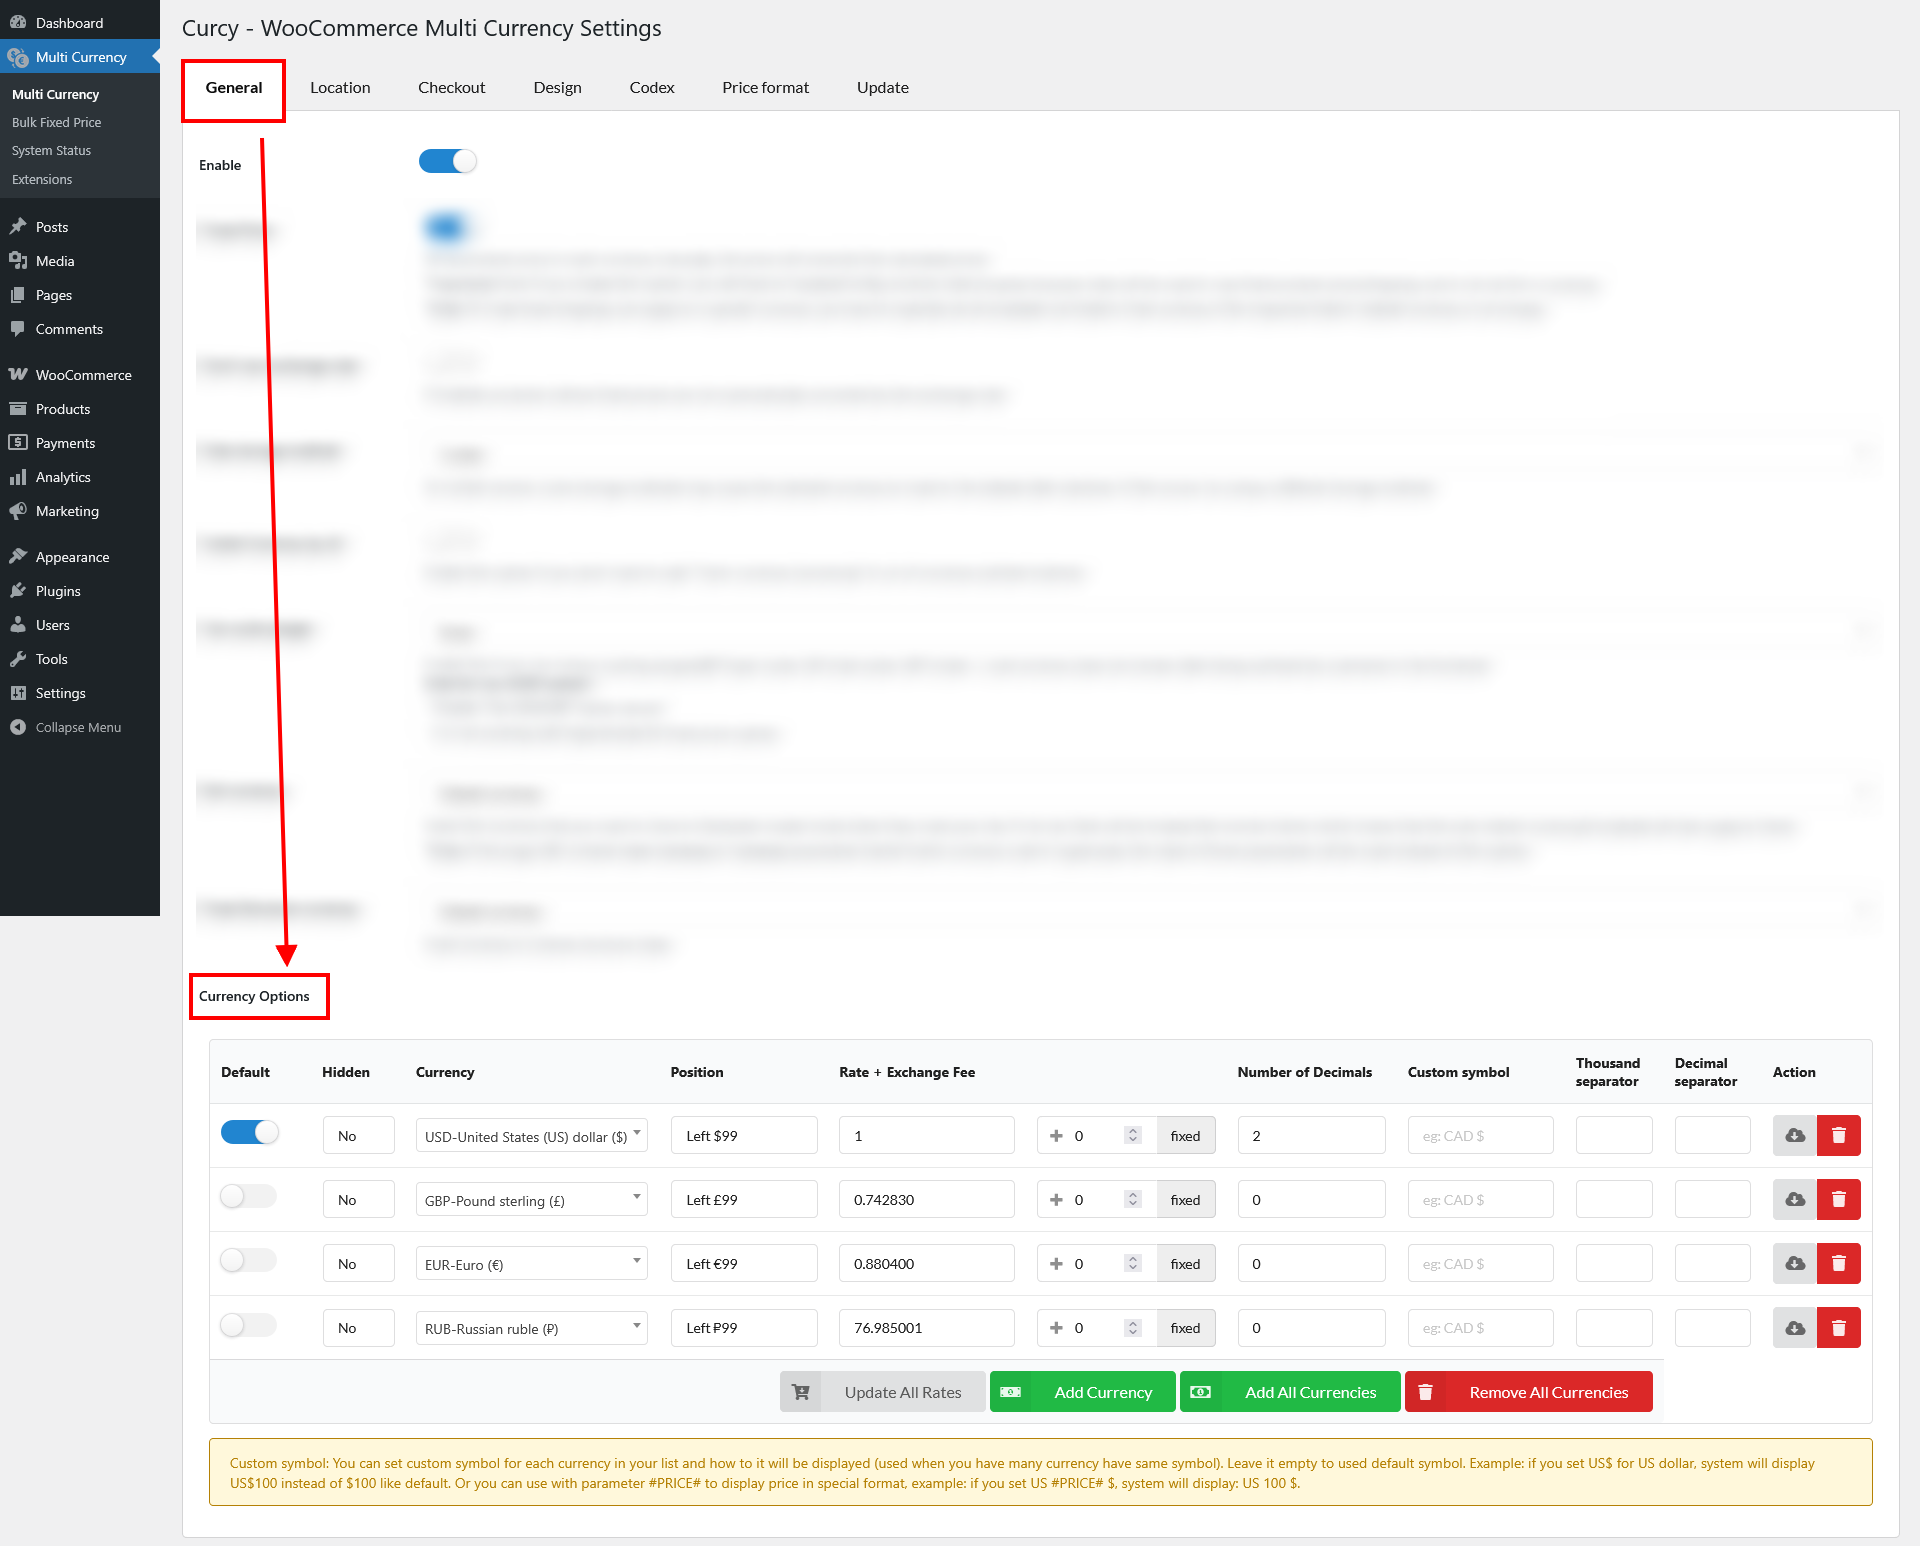Click the exchange fee stepper in RUB row

click(x=1133, y=1328)
